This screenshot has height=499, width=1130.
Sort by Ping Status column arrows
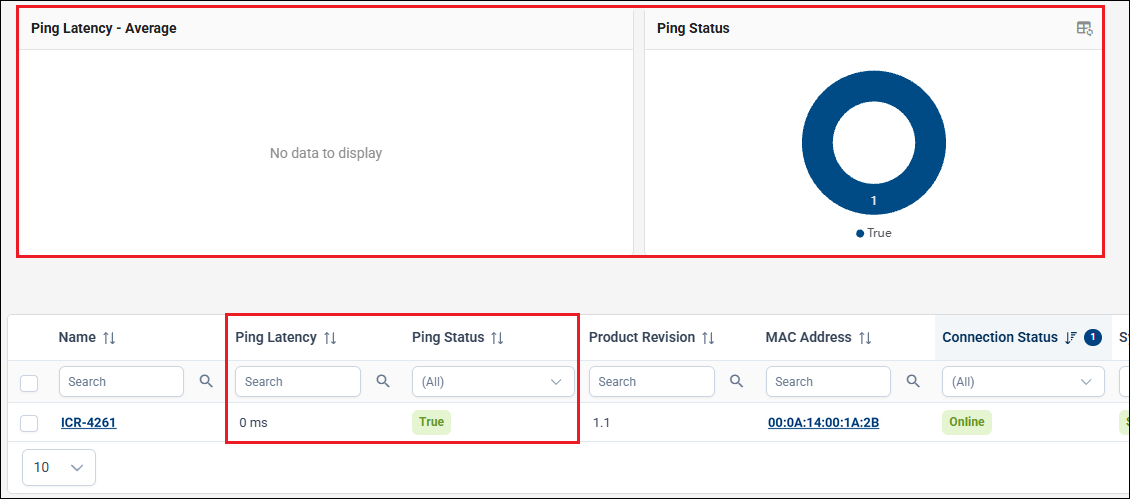497,337
